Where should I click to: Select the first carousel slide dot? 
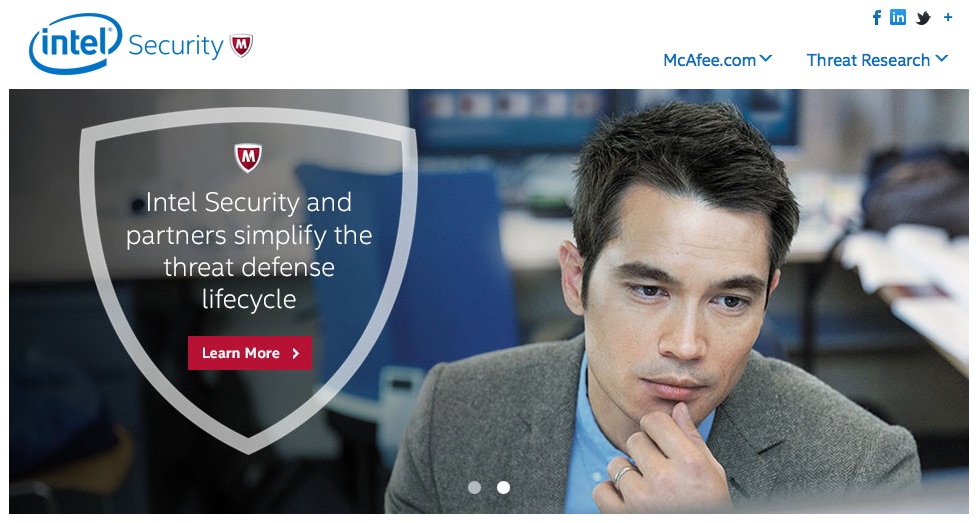point(474,488)
